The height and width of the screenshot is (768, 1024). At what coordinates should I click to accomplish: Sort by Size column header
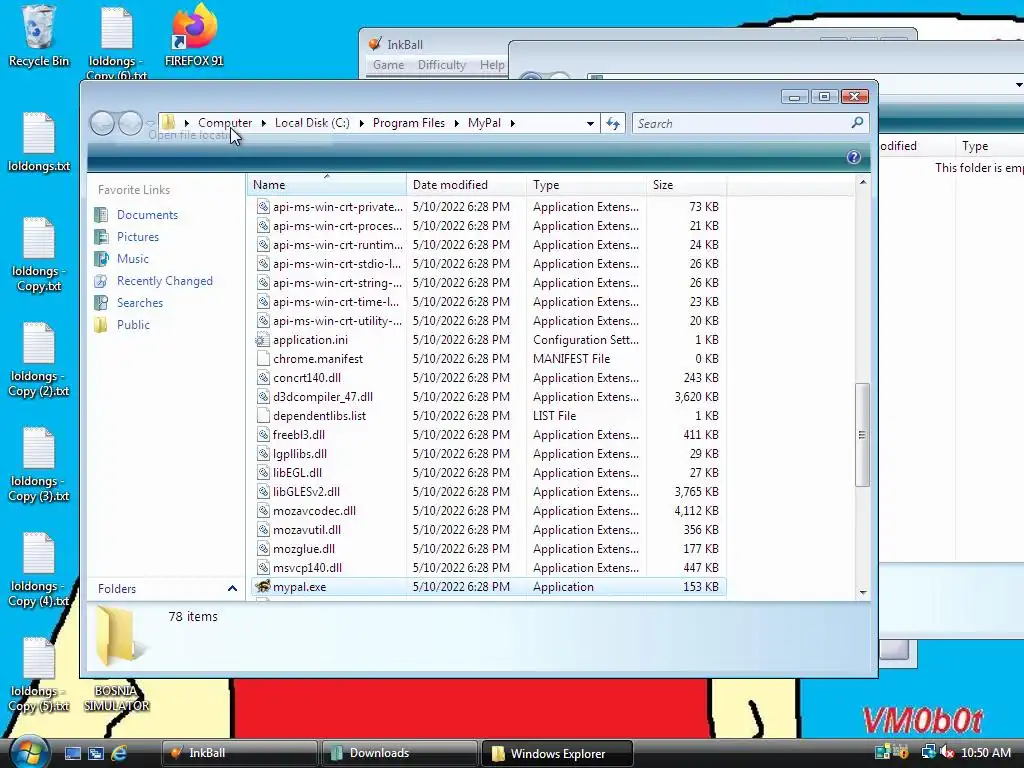pyautogui.click(x=686, y=185)
